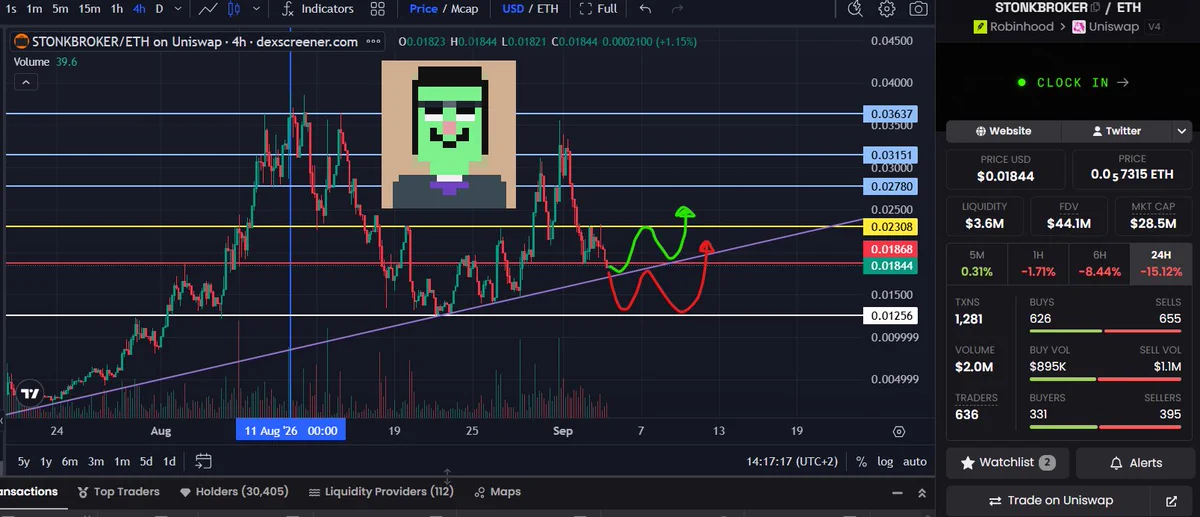Select the 1h timeframe
The height and width of the screenshot is (517, 1200).
coord(117,9)
